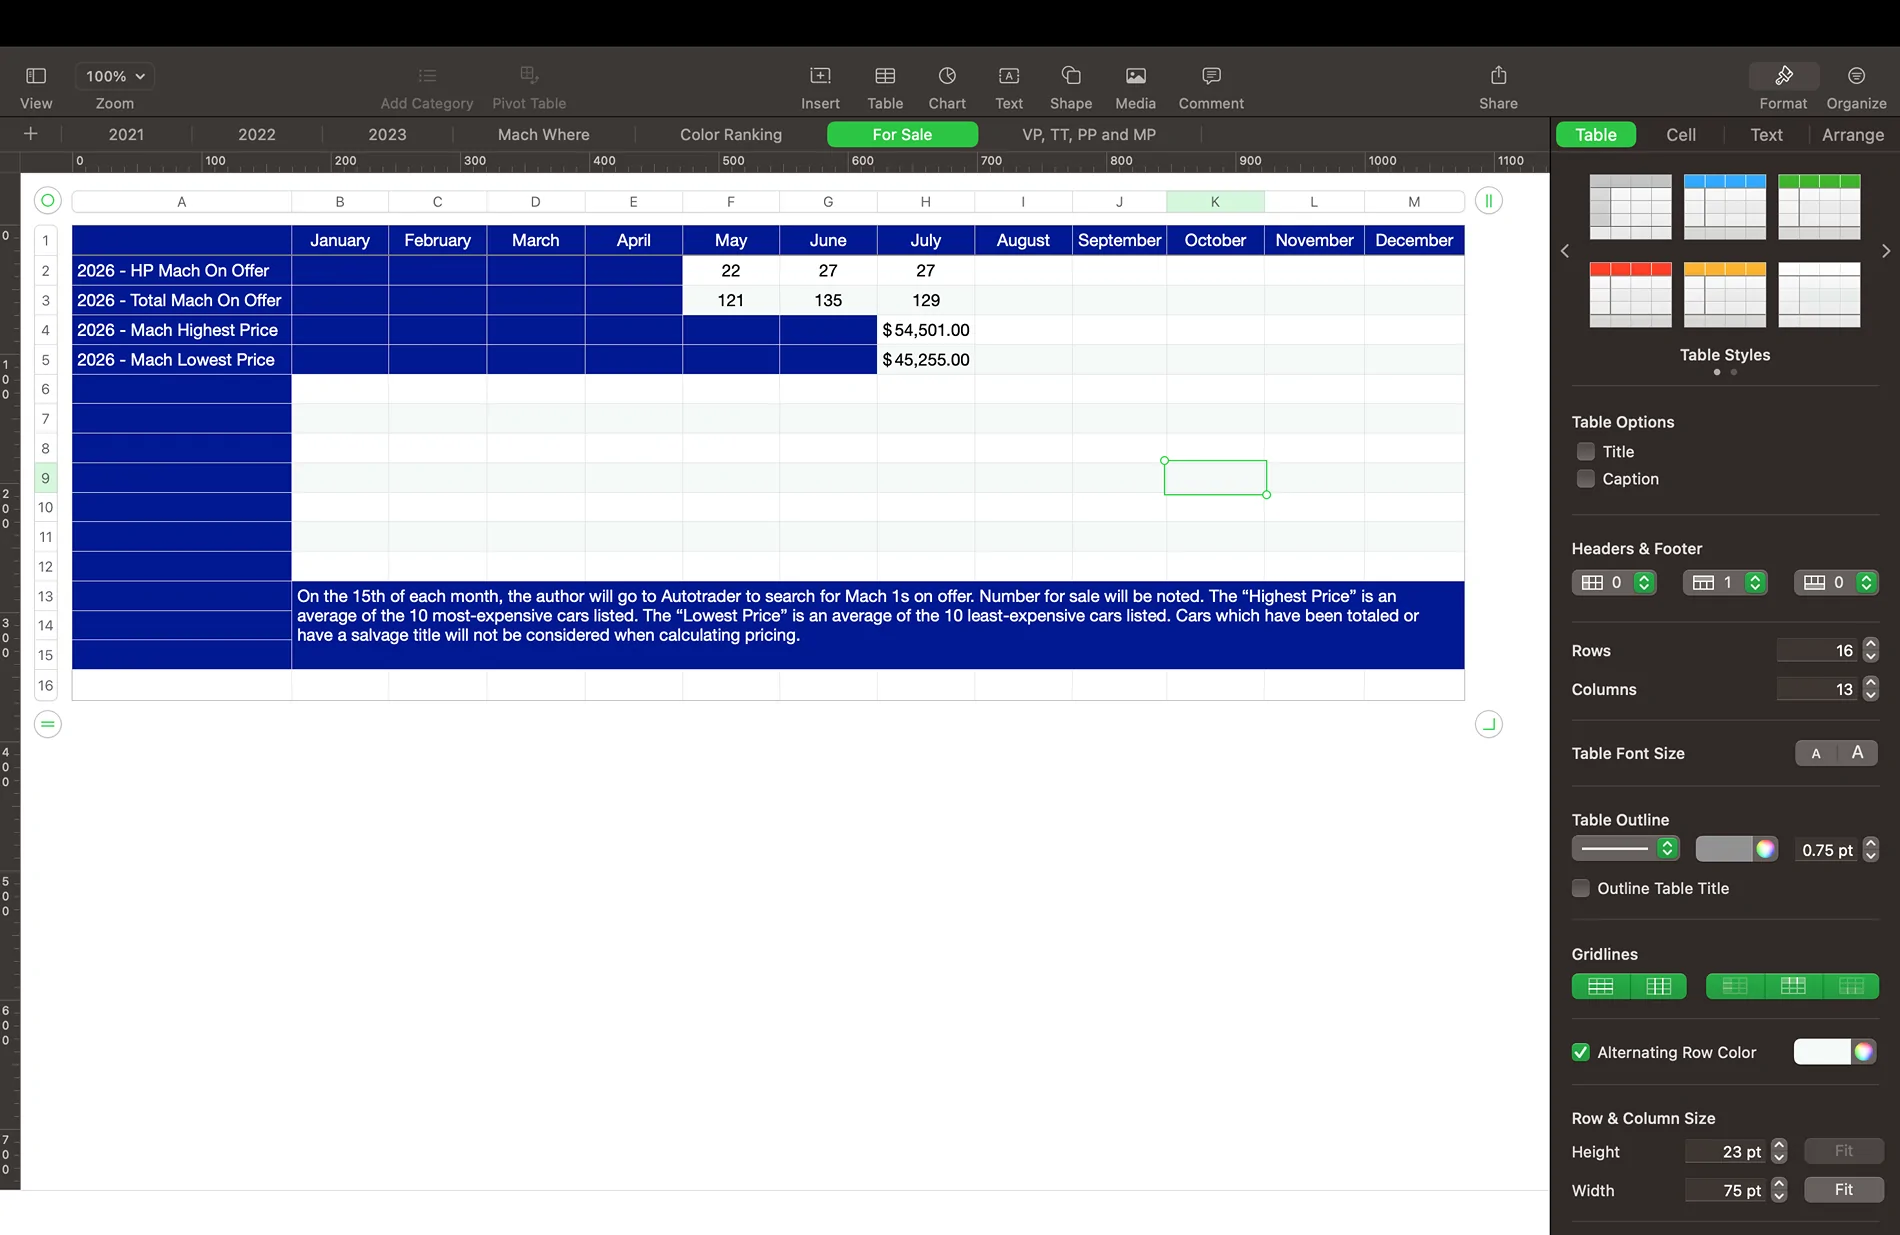Select the Cell inspector tab
The height and width of the screenshot is (1235, 1900).
[x=1681, y=135]
